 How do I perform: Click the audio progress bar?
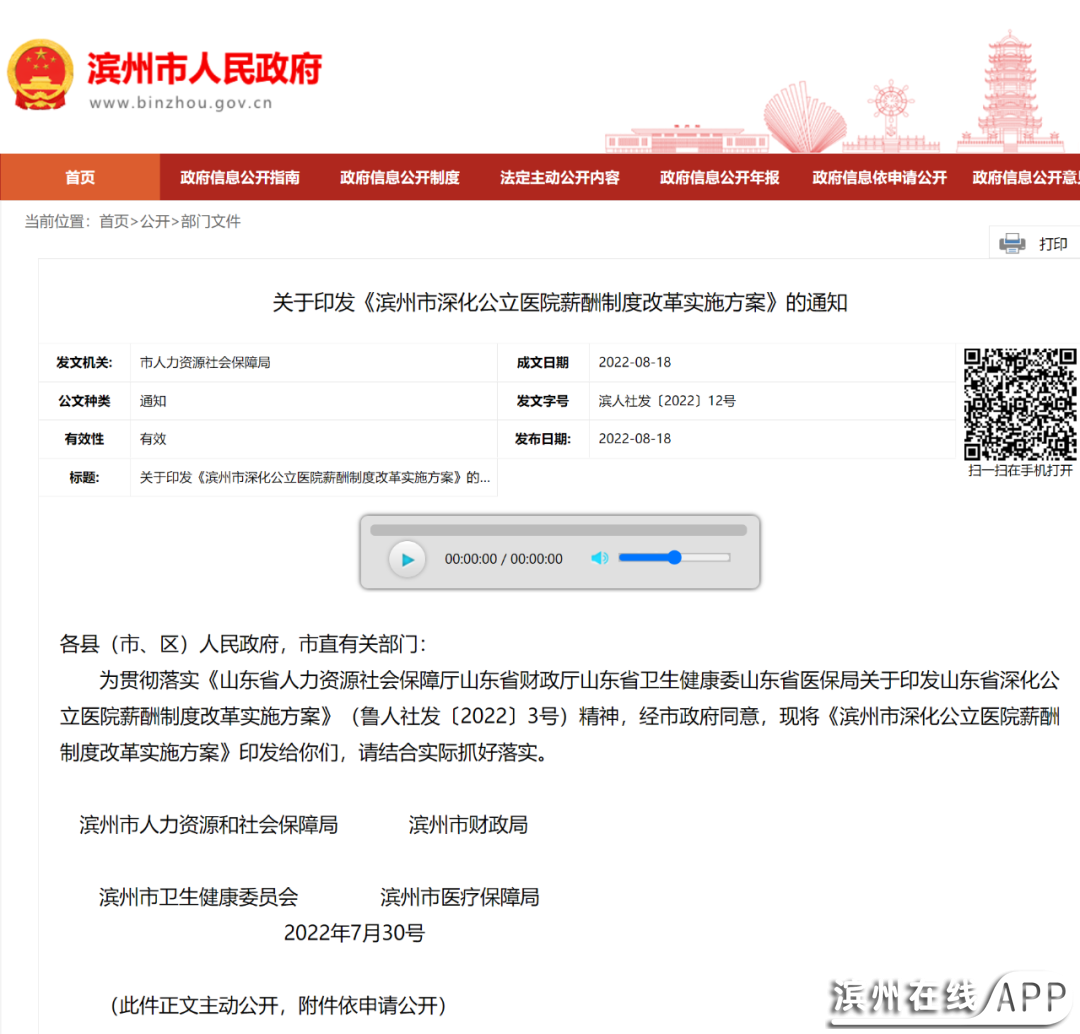pos(558,530)
